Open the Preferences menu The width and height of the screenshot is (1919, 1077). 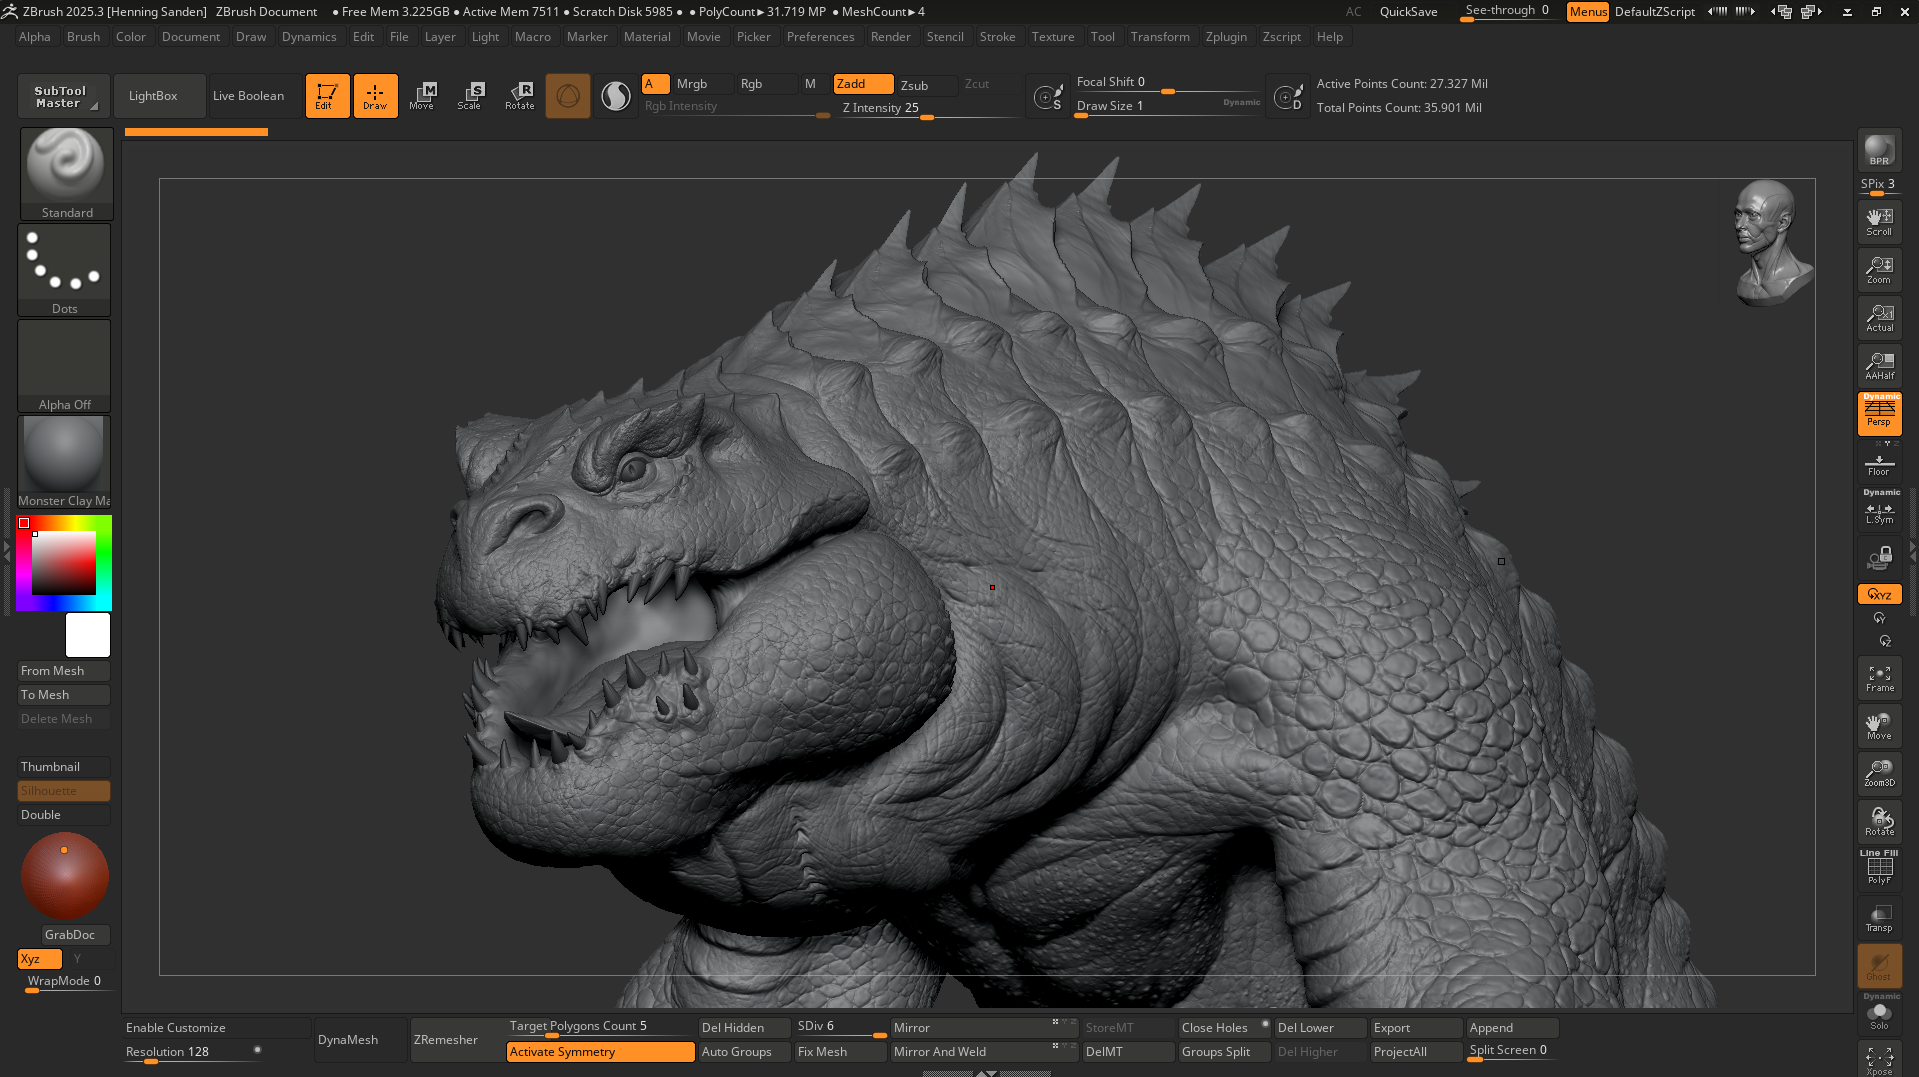(x=820, y=37)
